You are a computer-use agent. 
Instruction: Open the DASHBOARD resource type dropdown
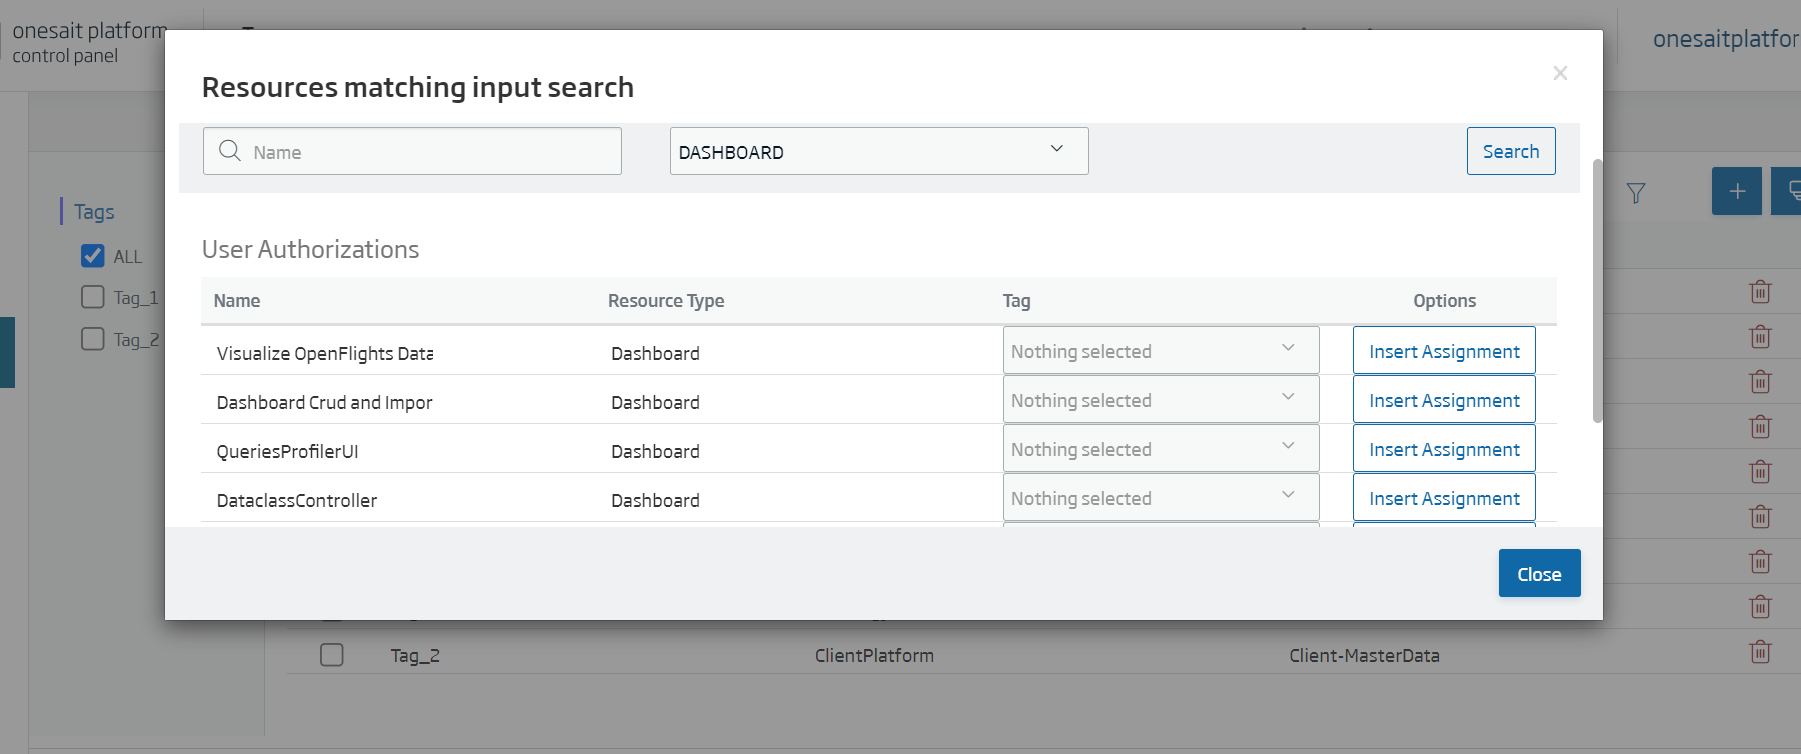click(x=878, y=151)
